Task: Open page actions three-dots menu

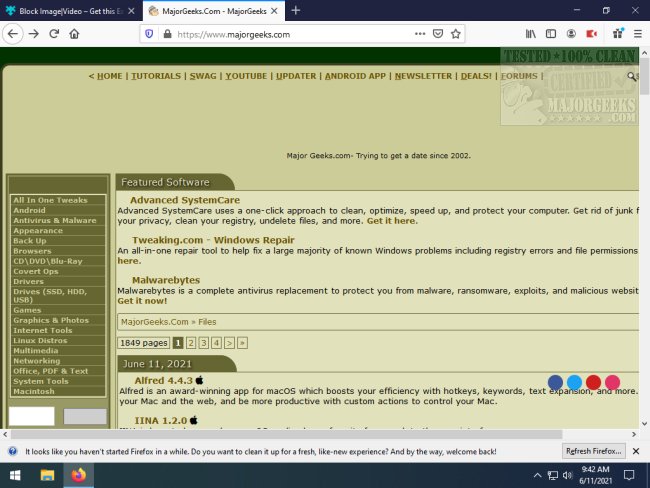Action: (x=420, y=34)
